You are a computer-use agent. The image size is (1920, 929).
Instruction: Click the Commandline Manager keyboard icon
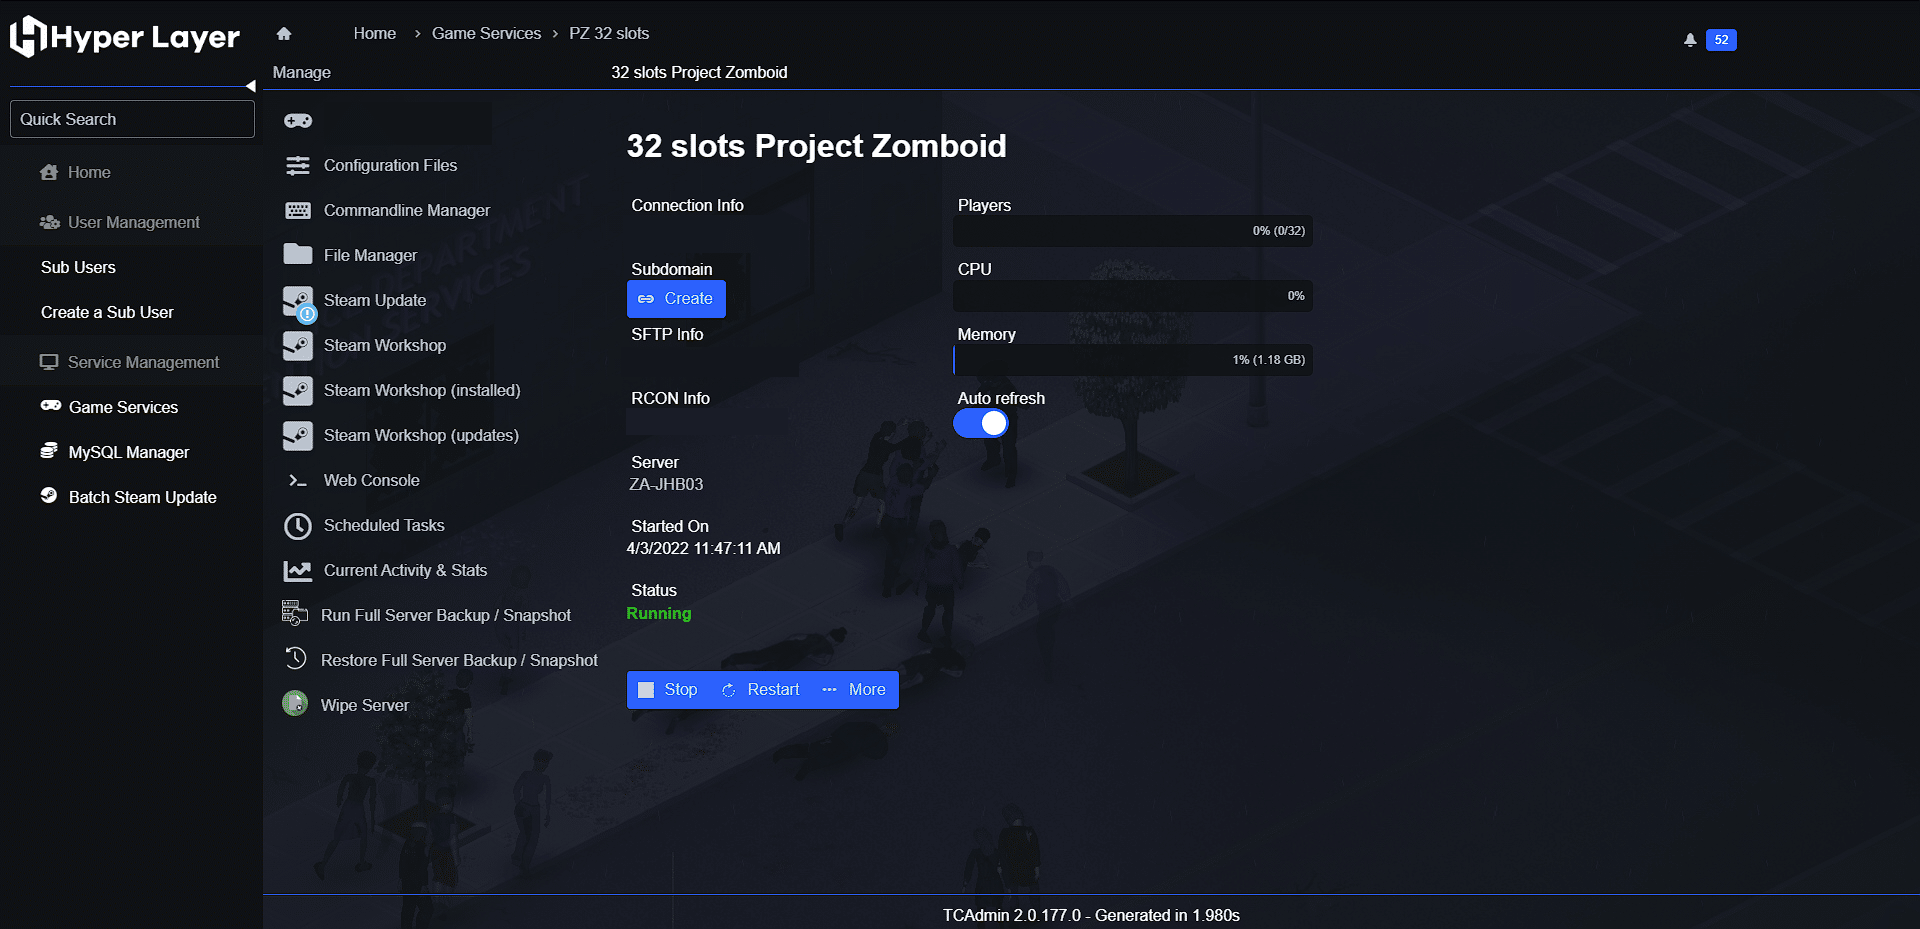point(298,211)
